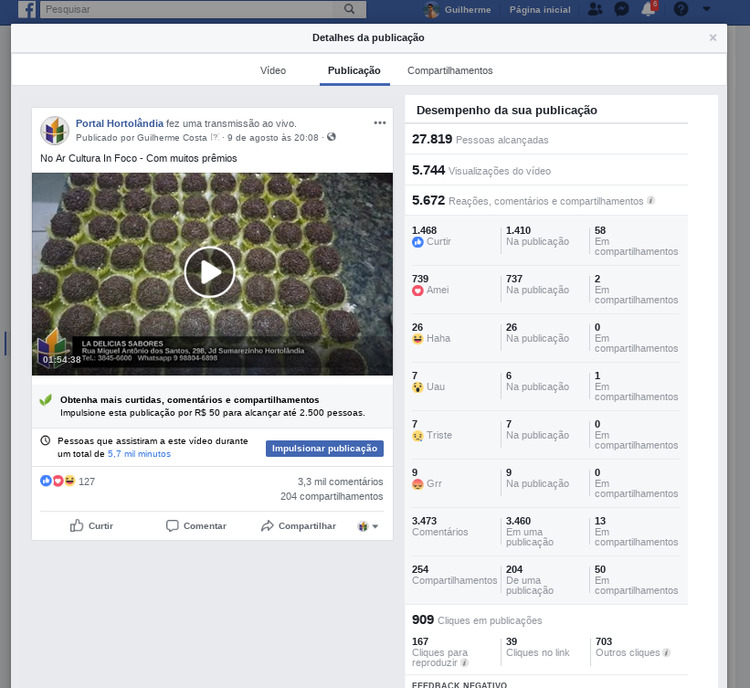Click the three-dots post options icon

380,123
